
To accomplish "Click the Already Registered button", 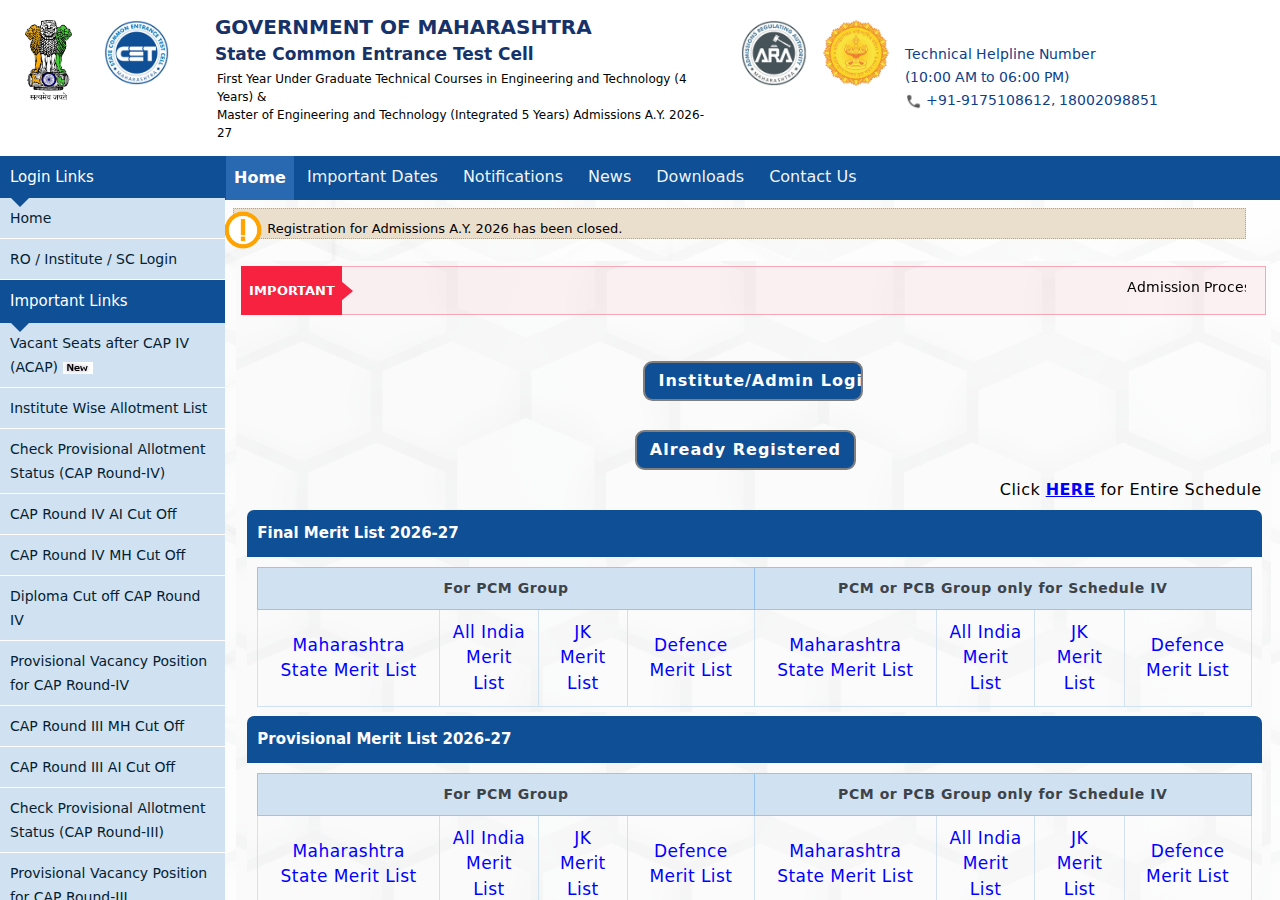I will [x=745, y=450].
